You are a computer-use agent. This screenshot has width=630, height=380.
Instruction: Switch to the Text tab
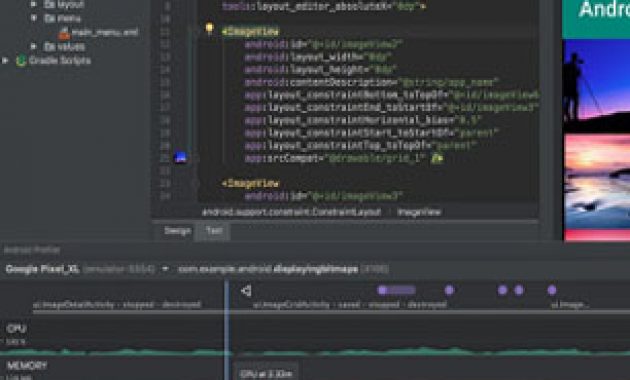213,231
